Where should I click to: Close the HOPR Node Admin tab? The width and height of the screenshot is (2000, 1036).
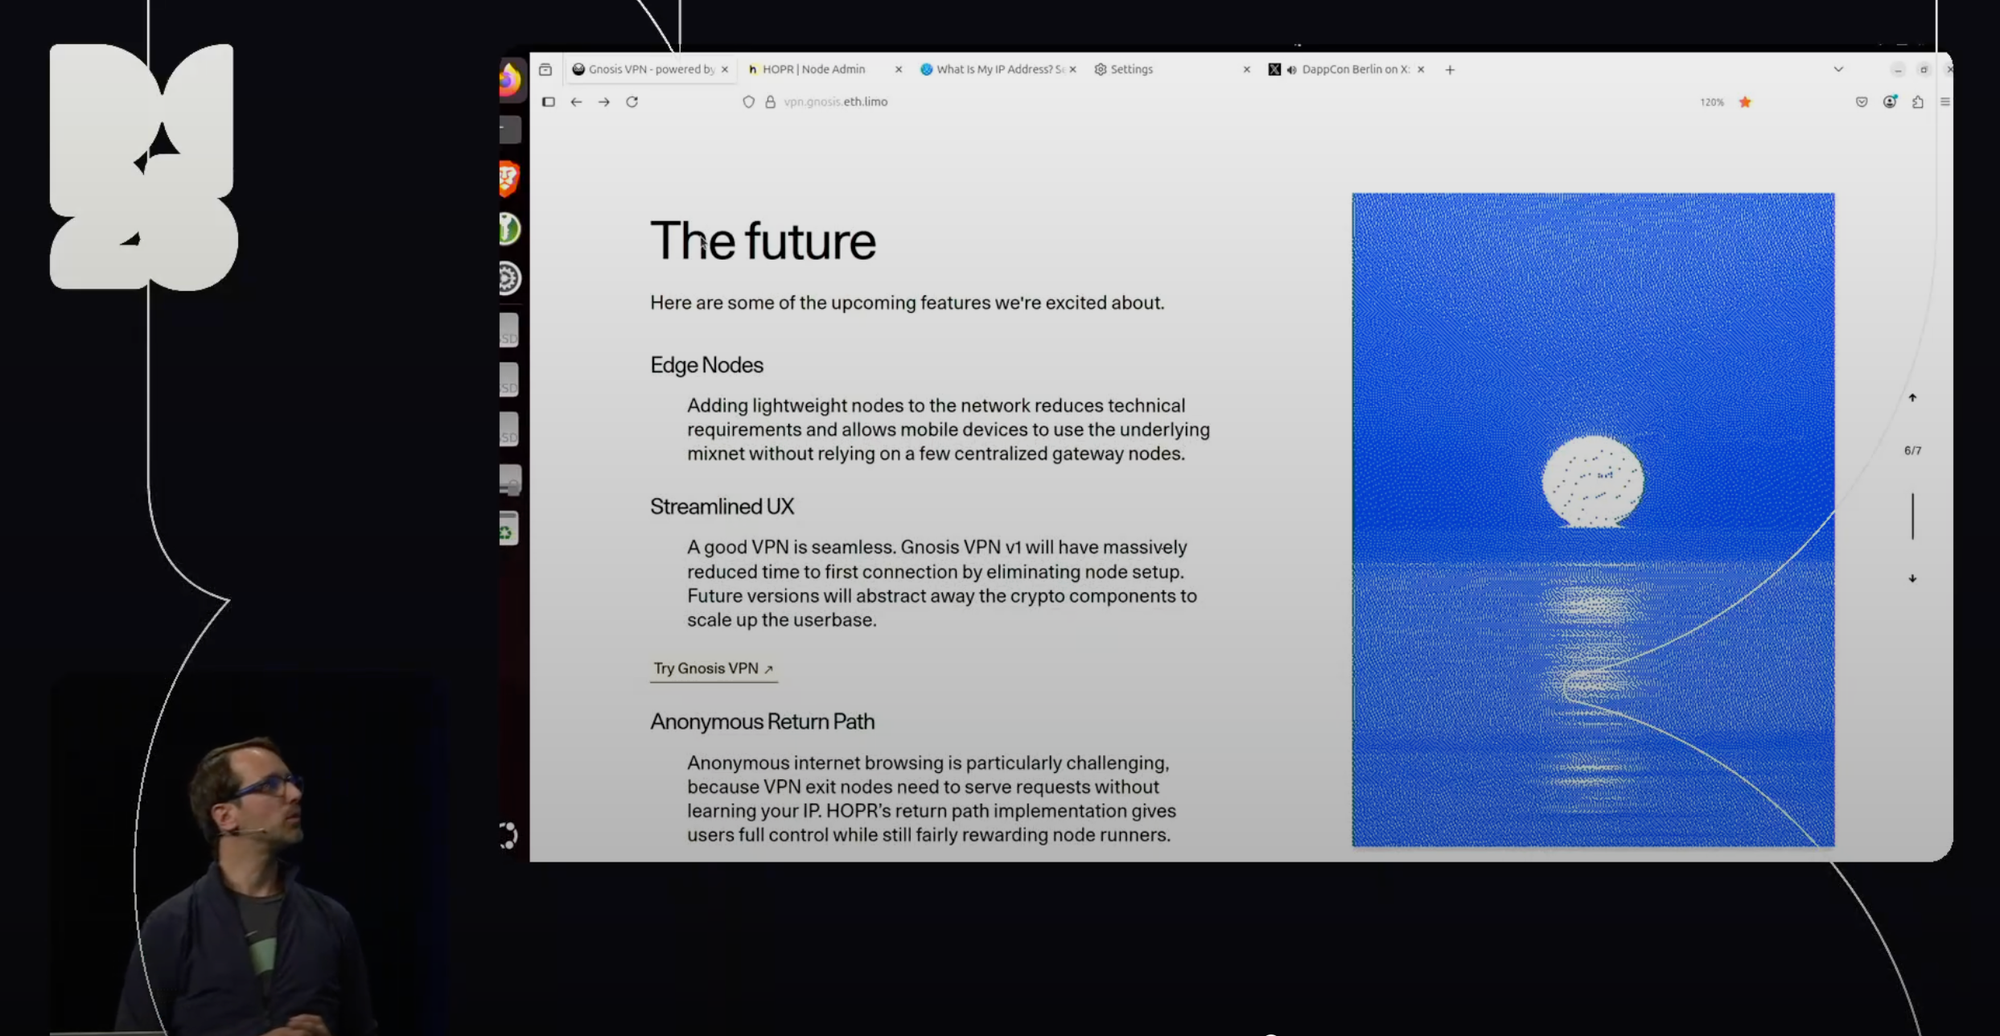coord(898,70)
